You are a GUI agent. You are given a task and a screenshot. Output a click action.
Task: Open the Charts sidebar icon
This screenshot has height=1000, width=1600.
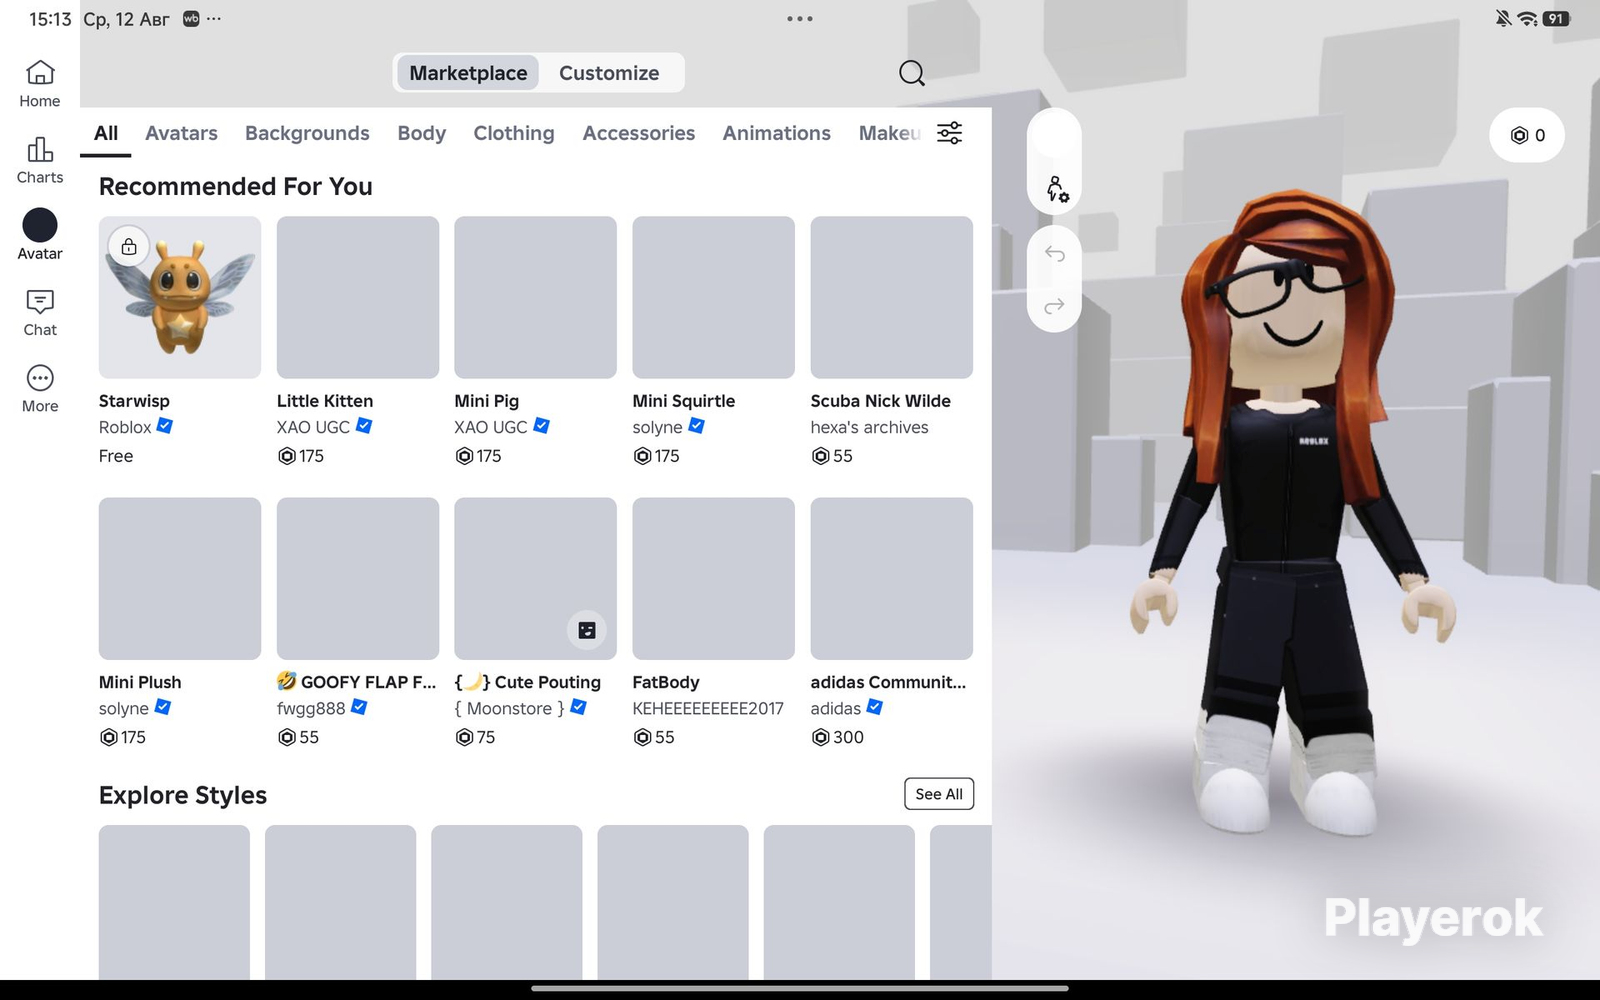[x=40, y=161]
